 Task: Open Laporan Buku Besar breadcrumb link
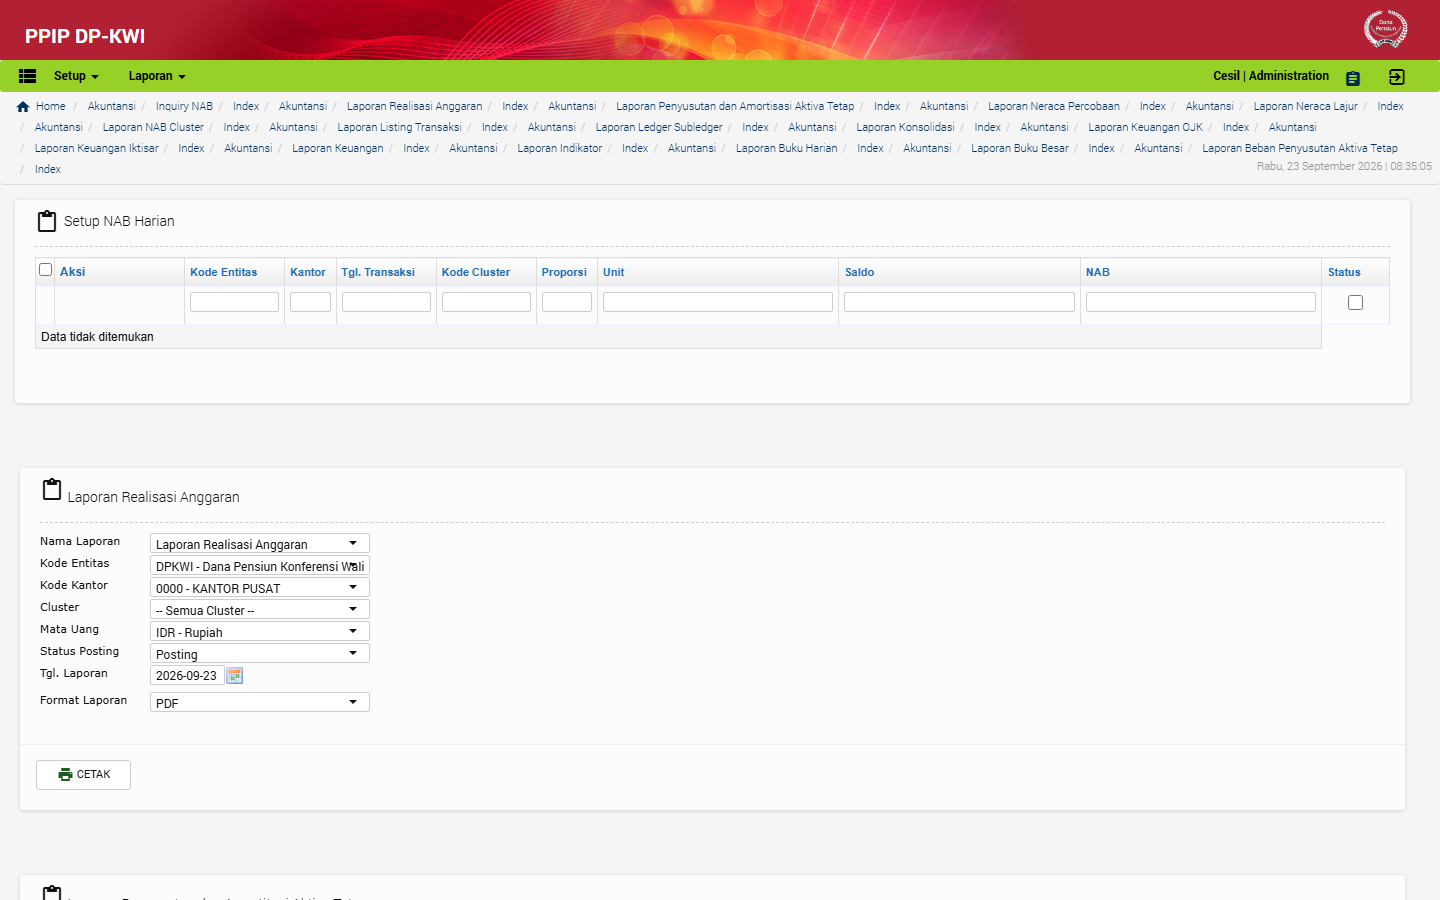click(x=1020, y=149)
